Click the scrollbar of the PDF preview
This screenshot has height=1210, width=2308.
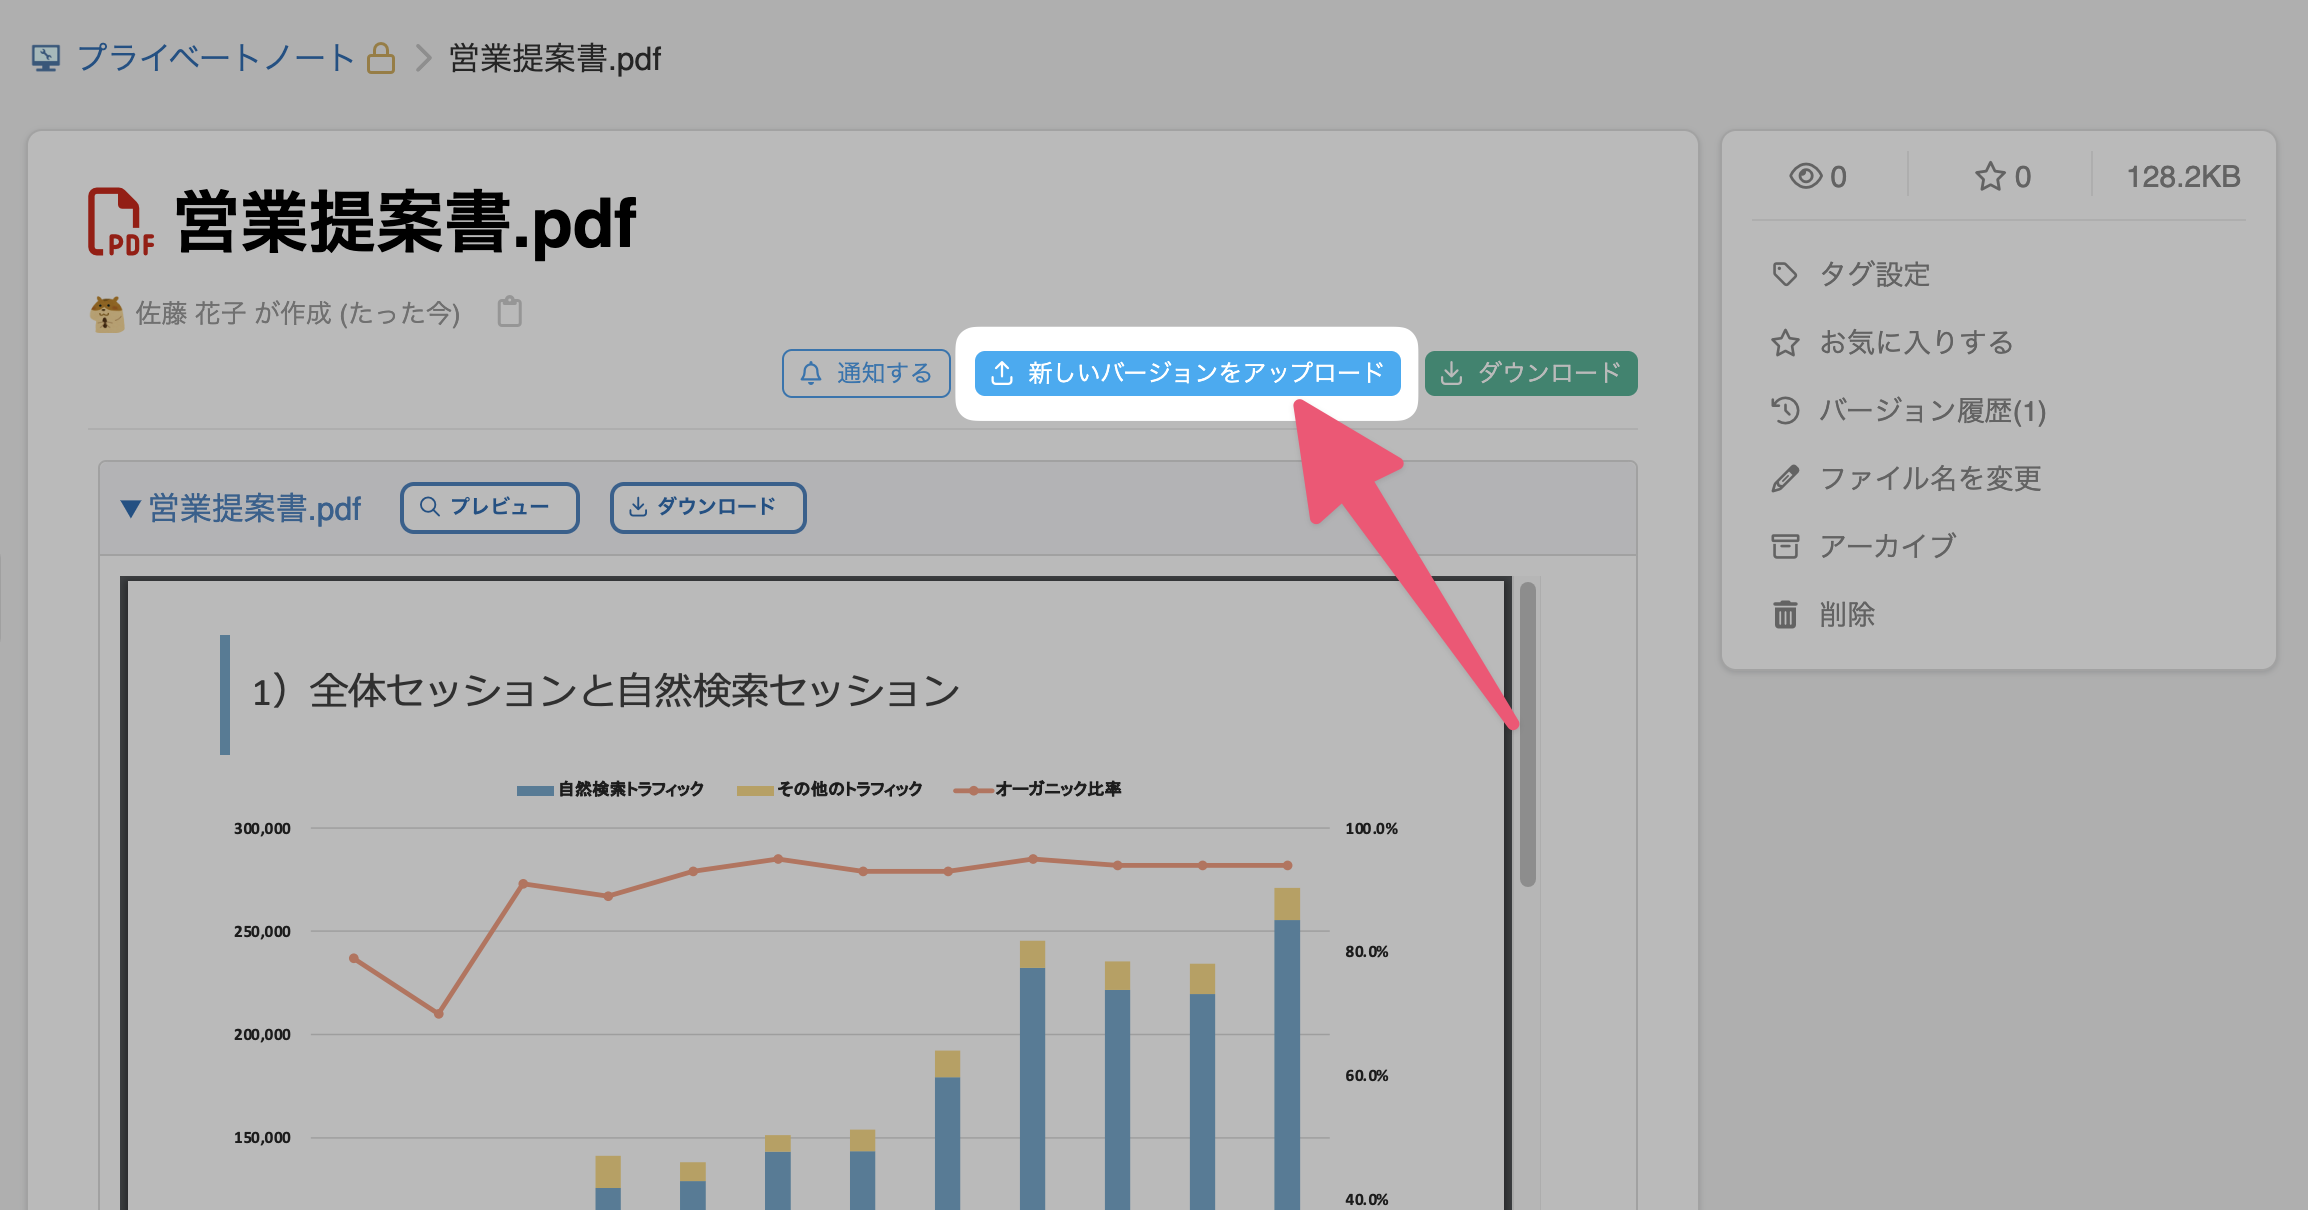pos(1528,734)
